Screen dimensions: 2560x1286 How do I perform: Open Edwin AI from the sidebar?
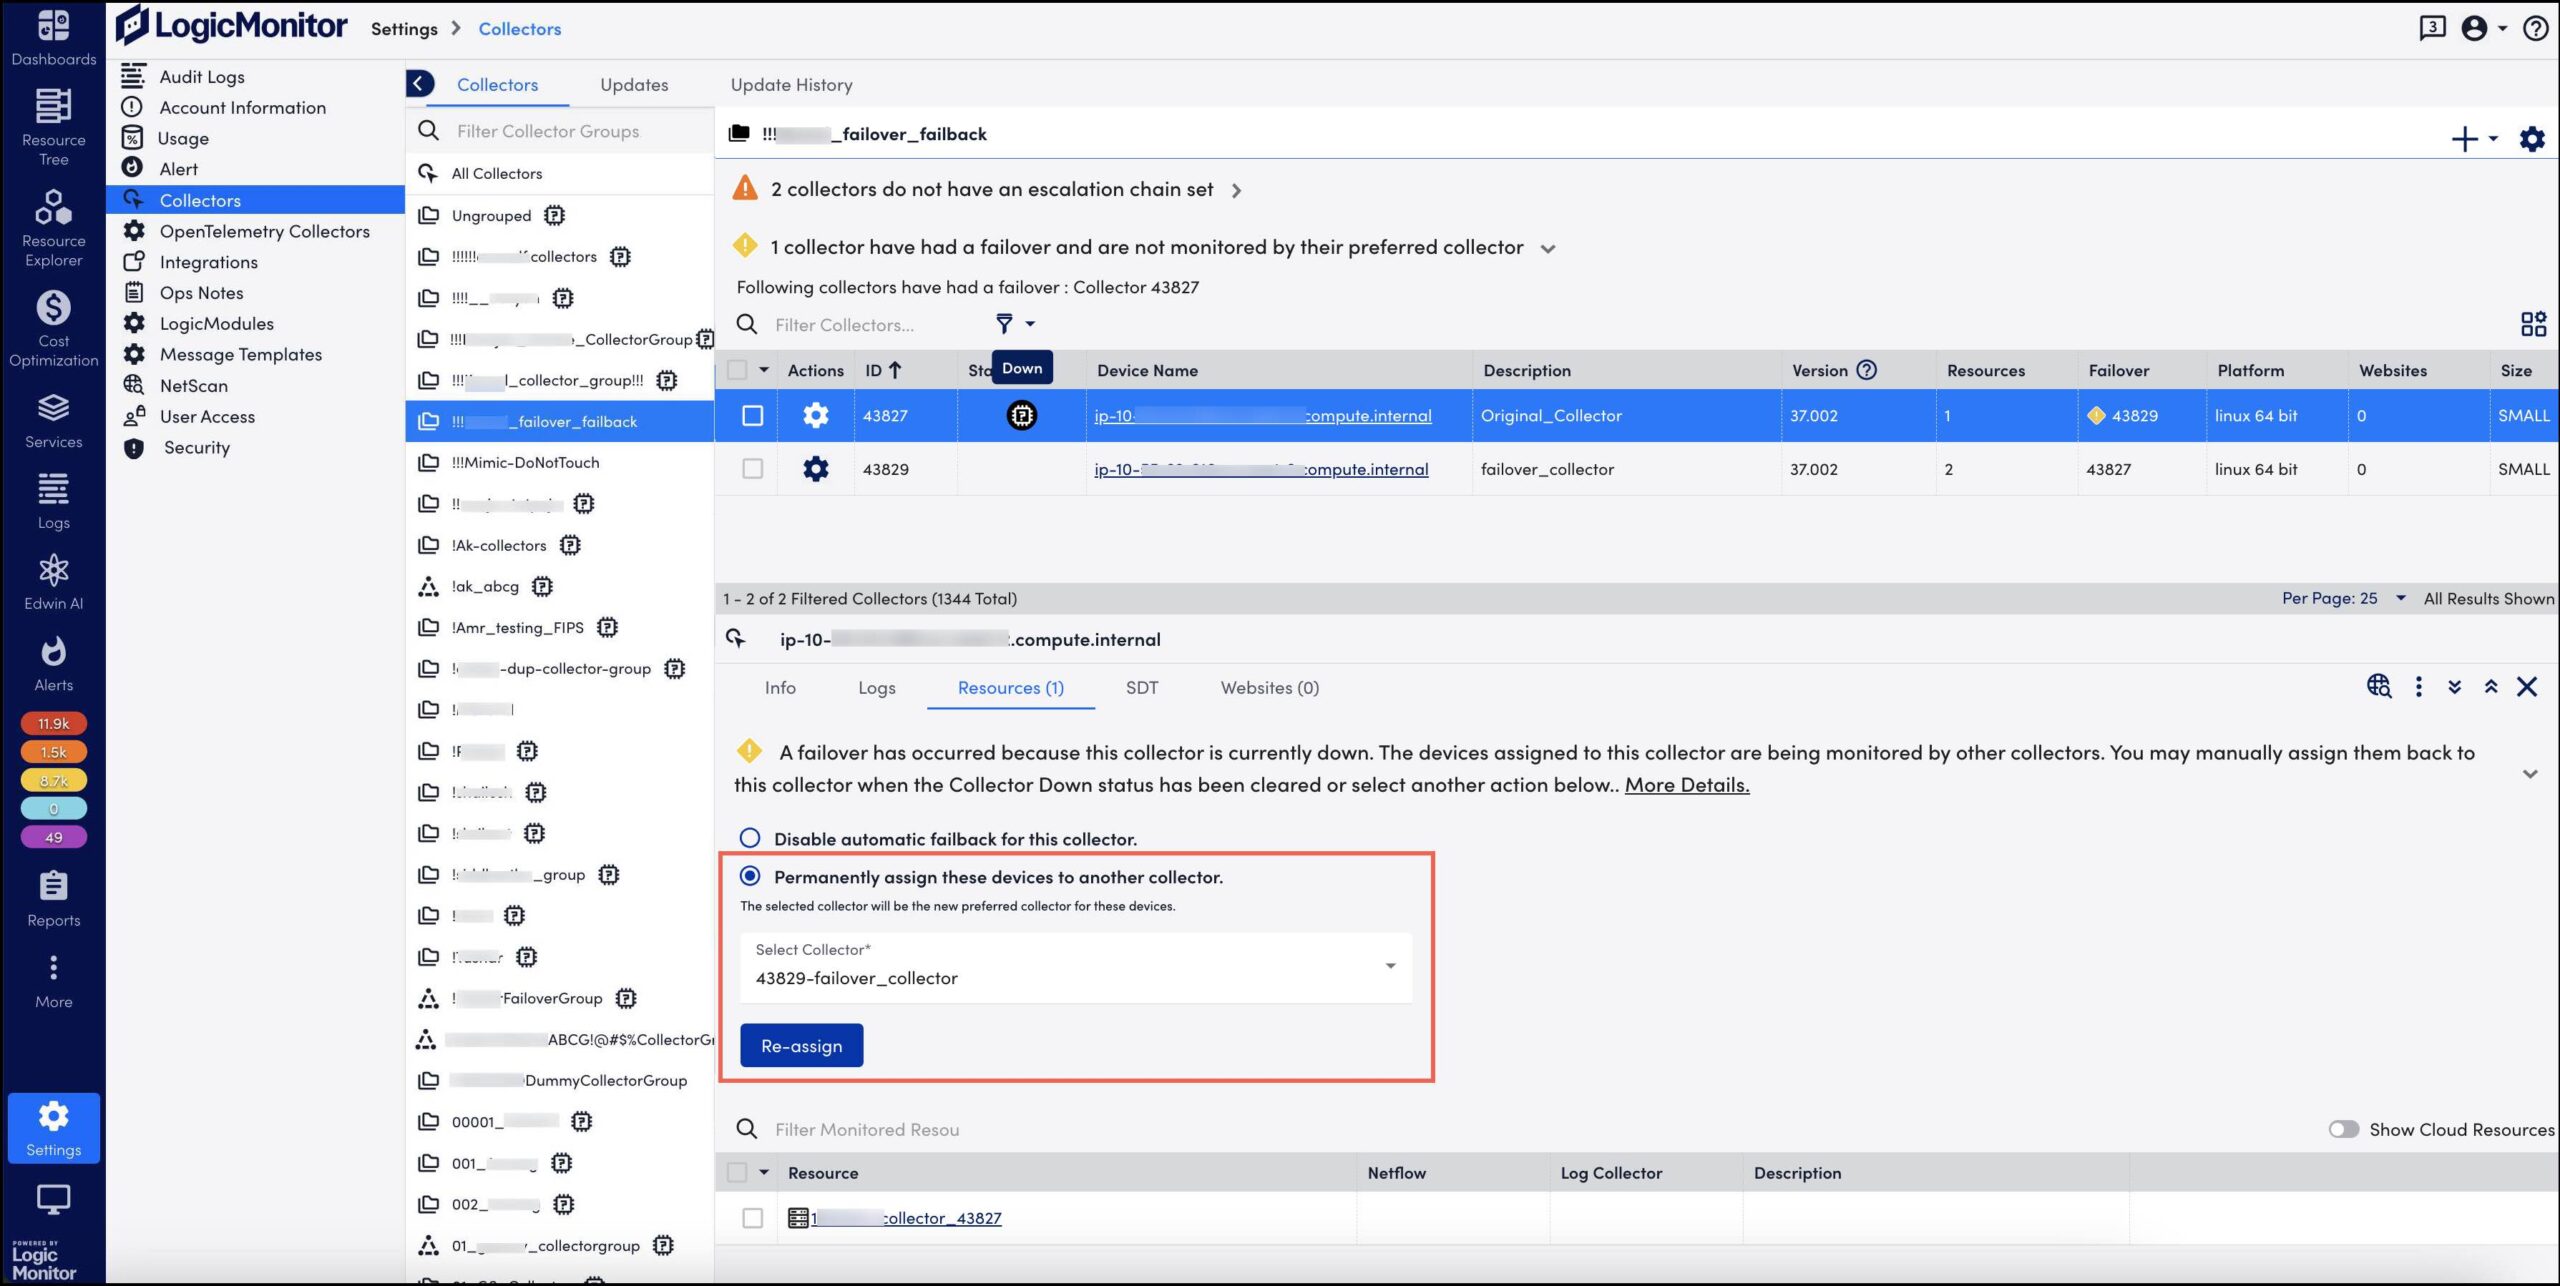(53, 583)
